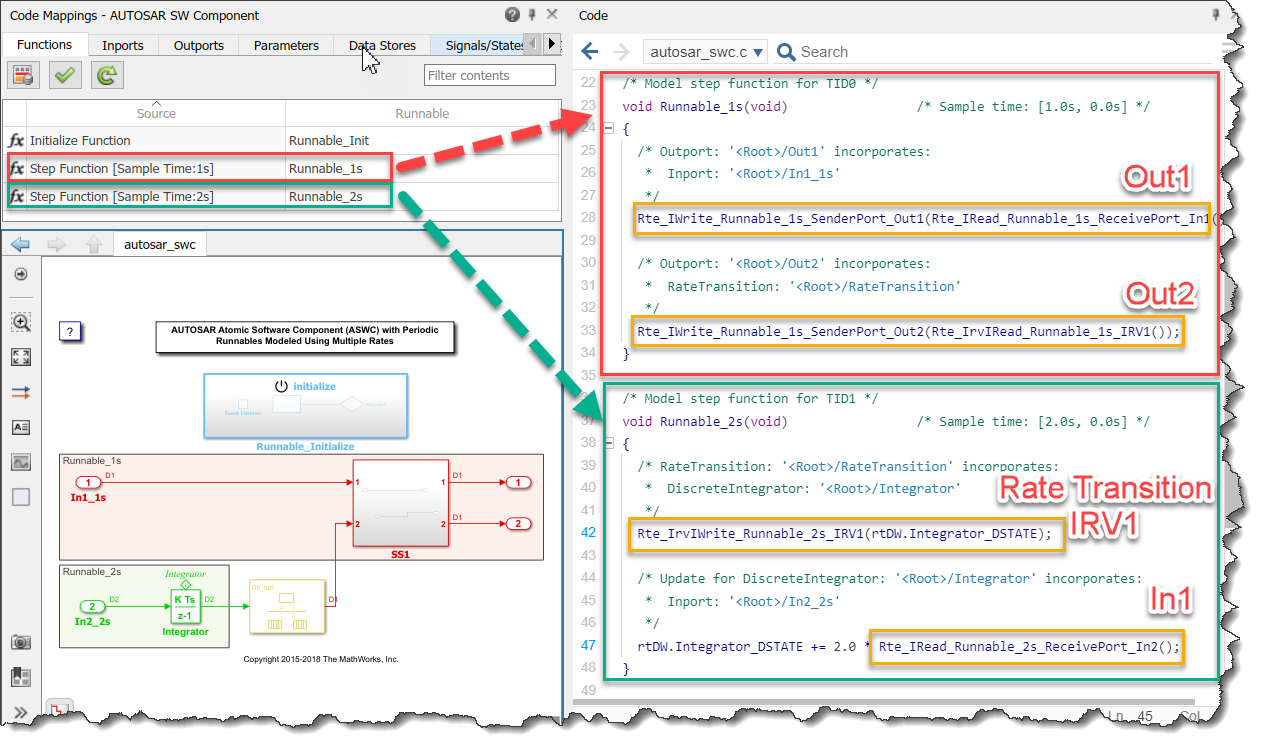Click the Annotation text icon in palette
The image size is (1265, 753).
[21, 427]
